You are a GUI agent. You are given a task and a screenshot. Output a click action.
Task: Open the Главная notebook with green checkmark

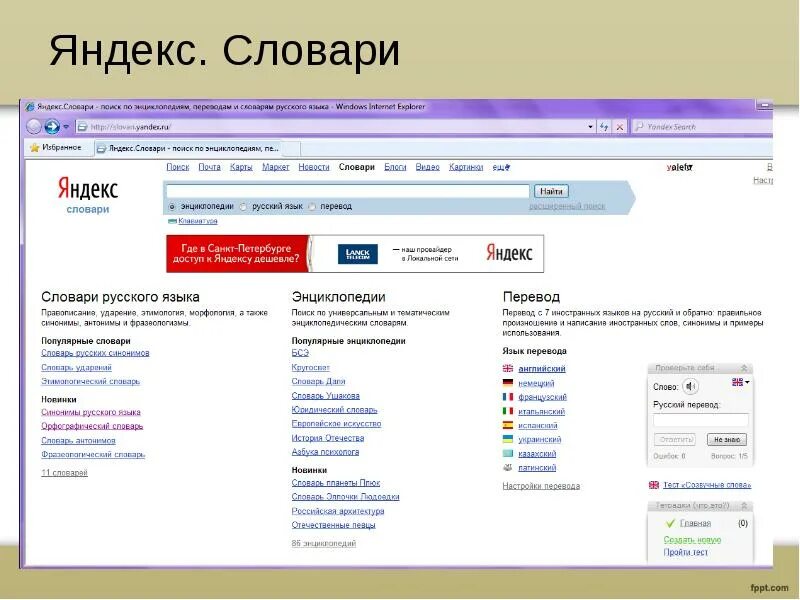tap(695, 523)
